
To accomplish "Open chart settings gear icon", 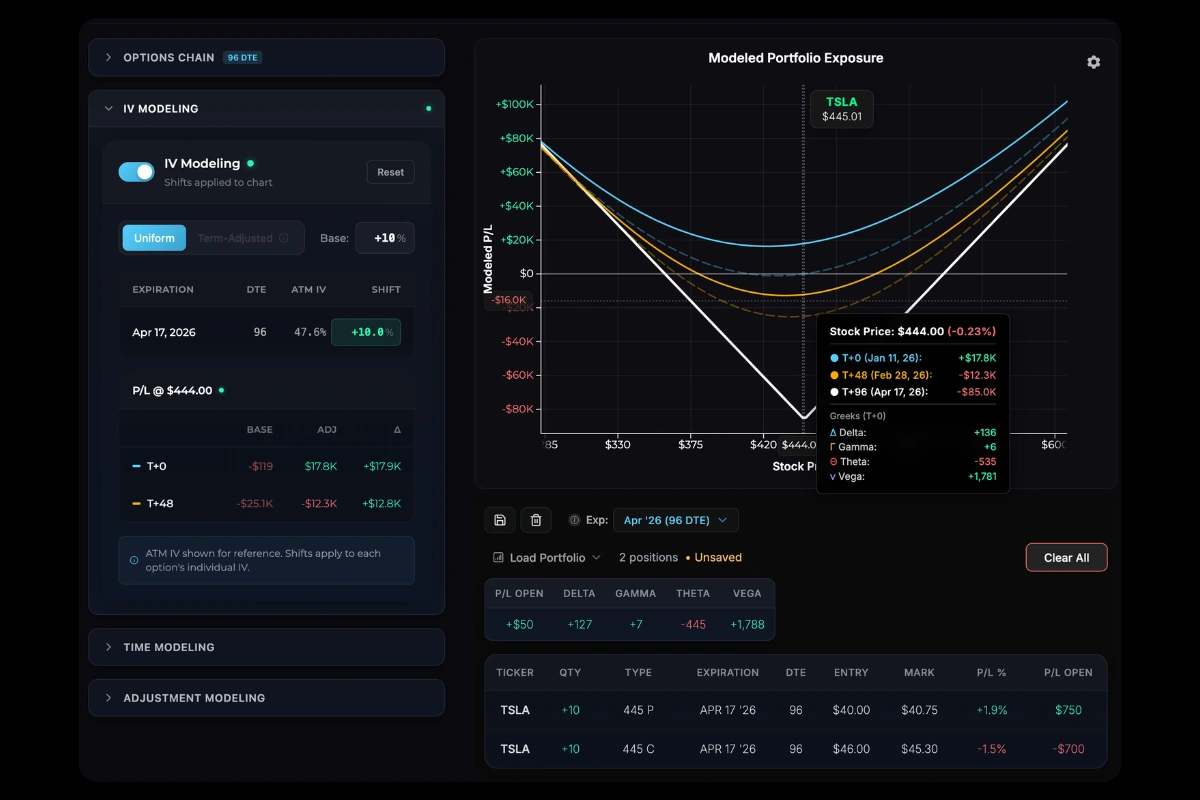I will 1093,62.
